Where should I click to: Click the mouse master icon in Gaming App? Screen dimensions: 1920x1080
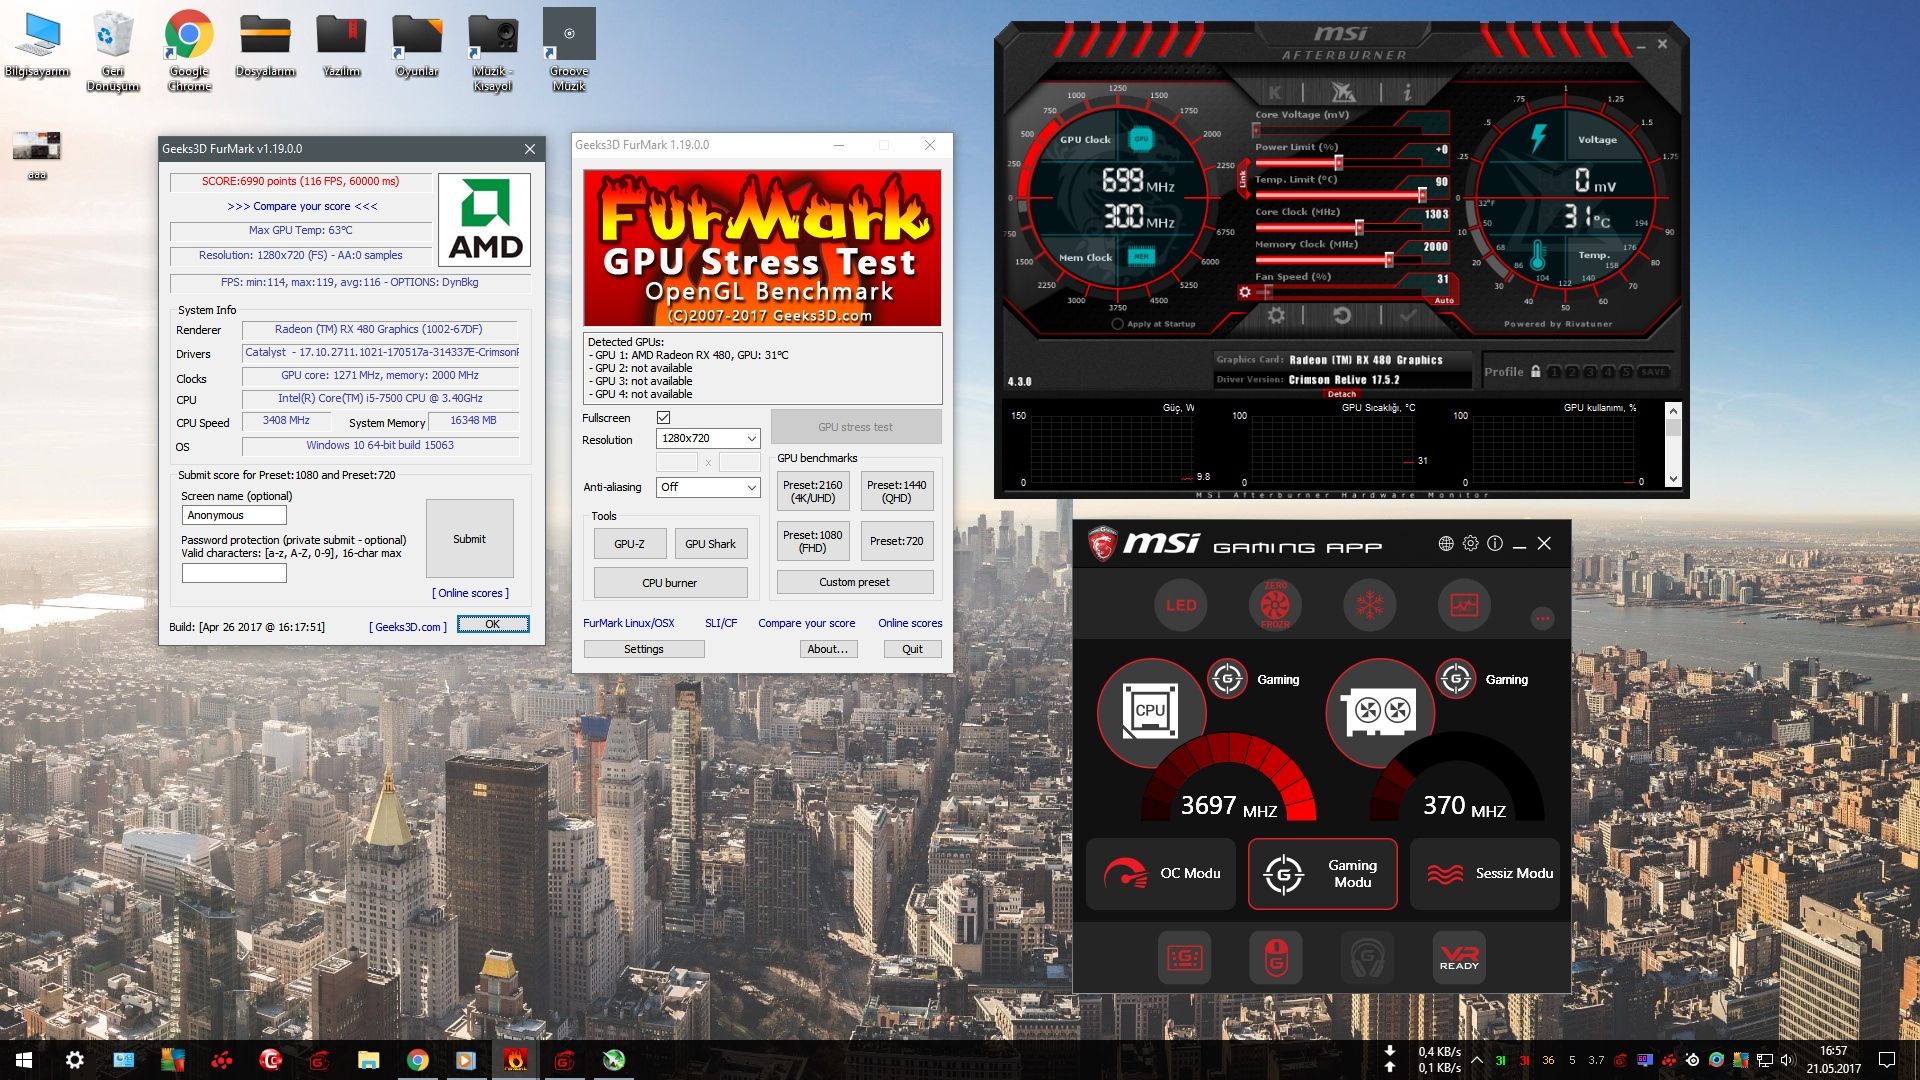[x=1276, y=958]
